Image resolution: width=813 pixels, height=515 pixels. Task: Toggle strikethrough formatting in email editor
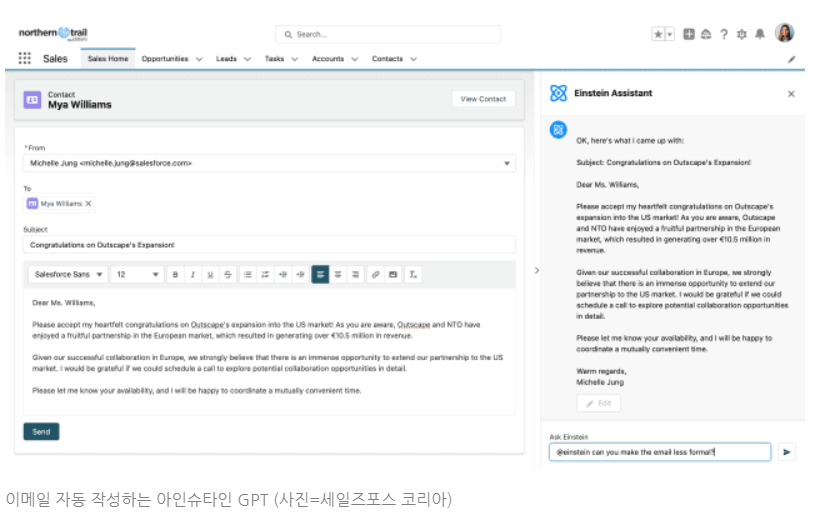[228, 274]
